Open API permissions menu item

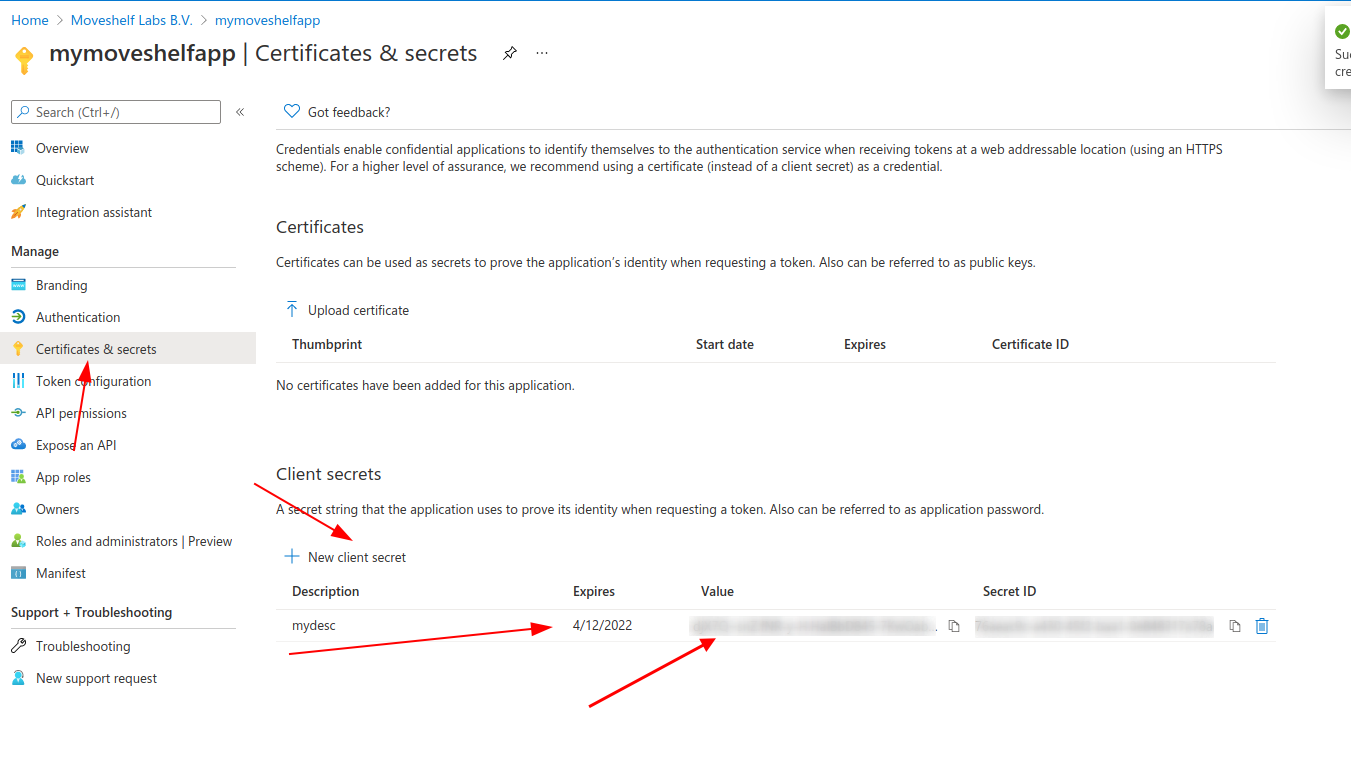click(81, 413)
